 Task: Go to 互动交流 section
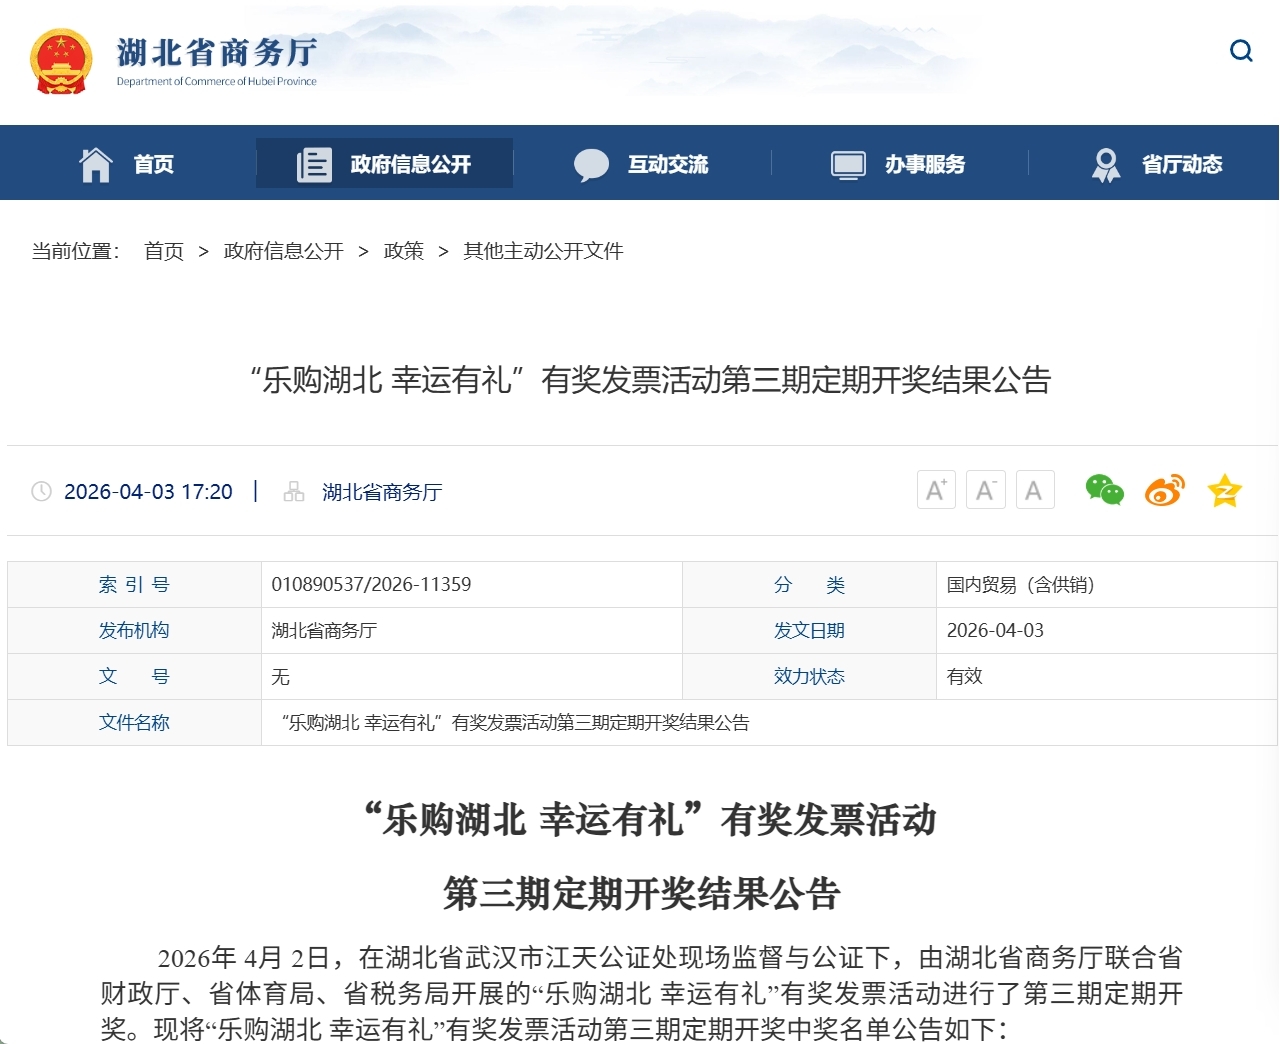[667, 164]
